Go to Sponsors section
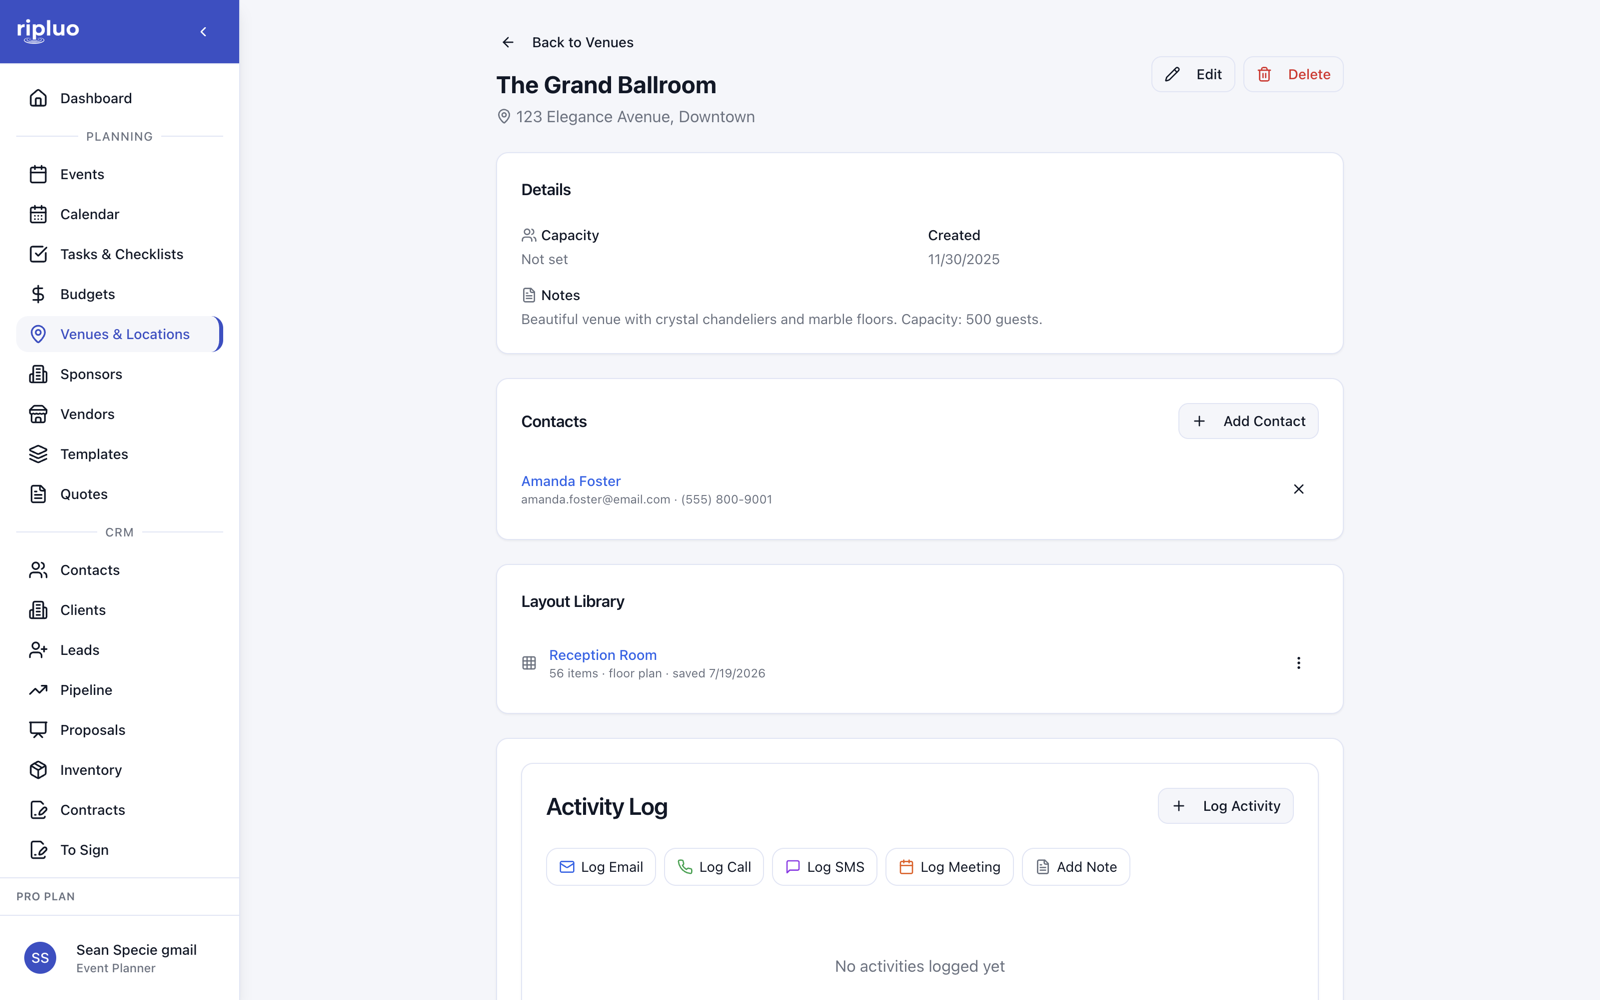The image size is (1600, 1000). click(119, 374)
